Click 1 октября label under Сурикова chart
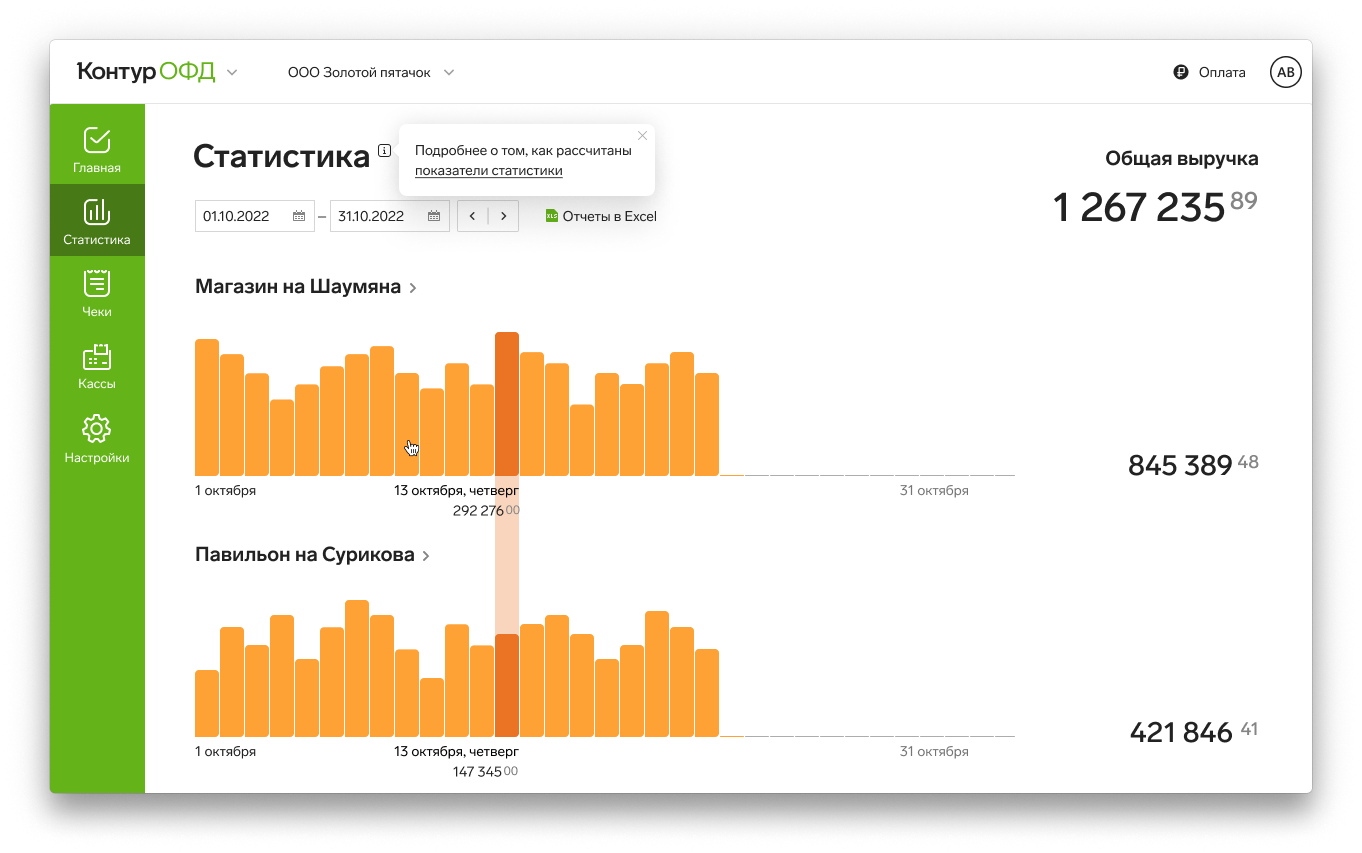Image resolution: width=1362 pixels, height=853 pixels. (x=226, y=752)
